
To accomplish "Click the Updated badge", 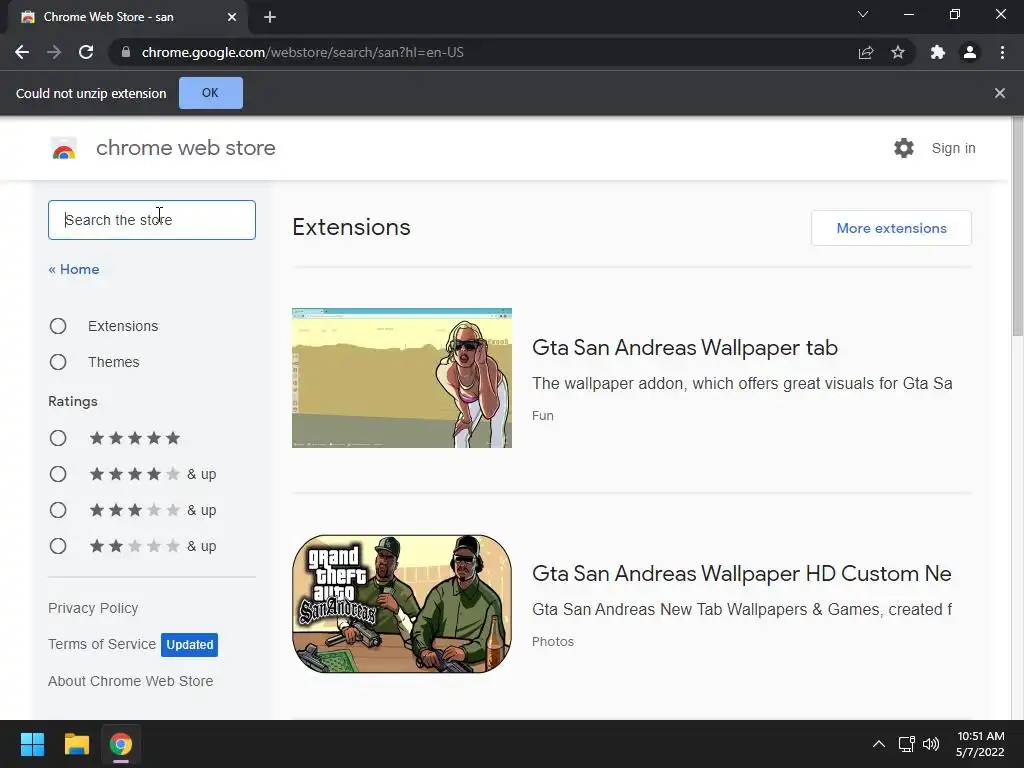I will point(189,645).
